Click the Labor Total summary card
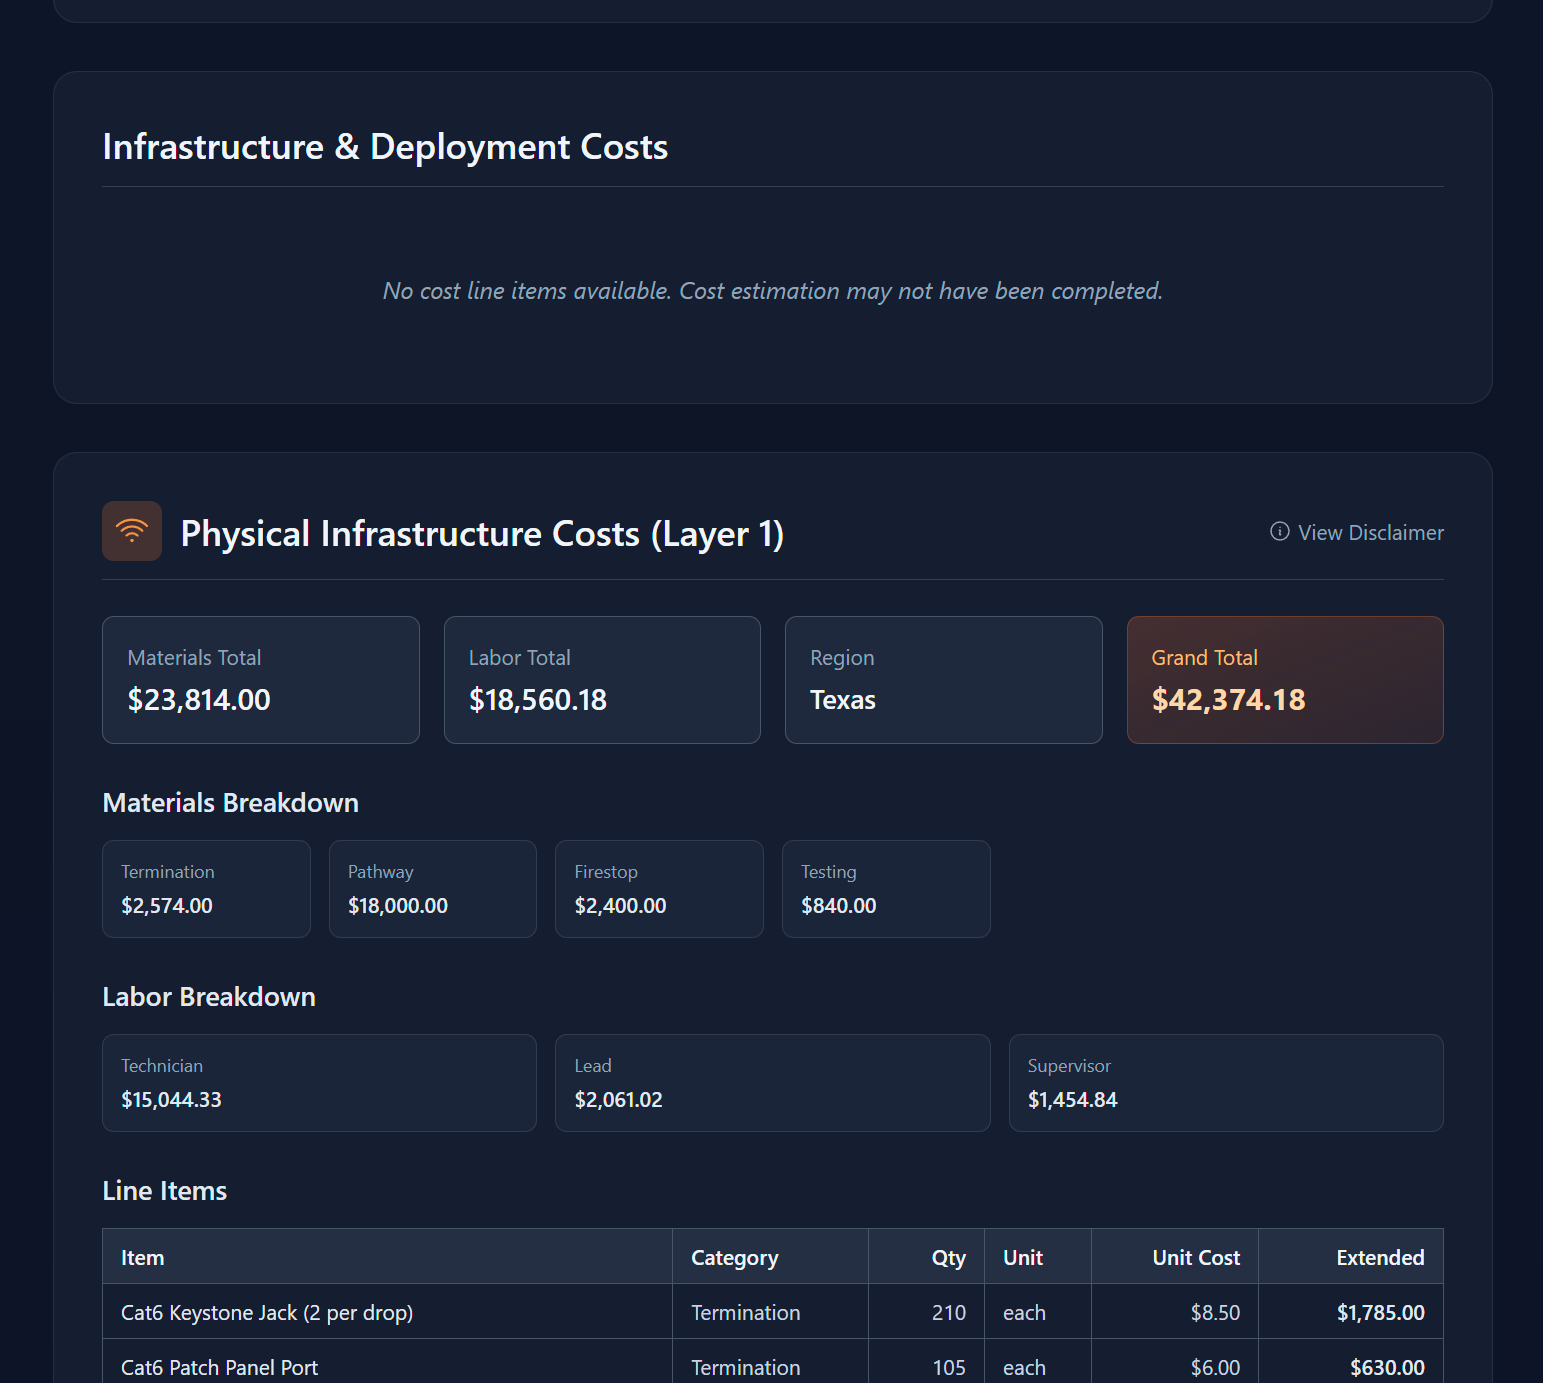 click(602, 680)
